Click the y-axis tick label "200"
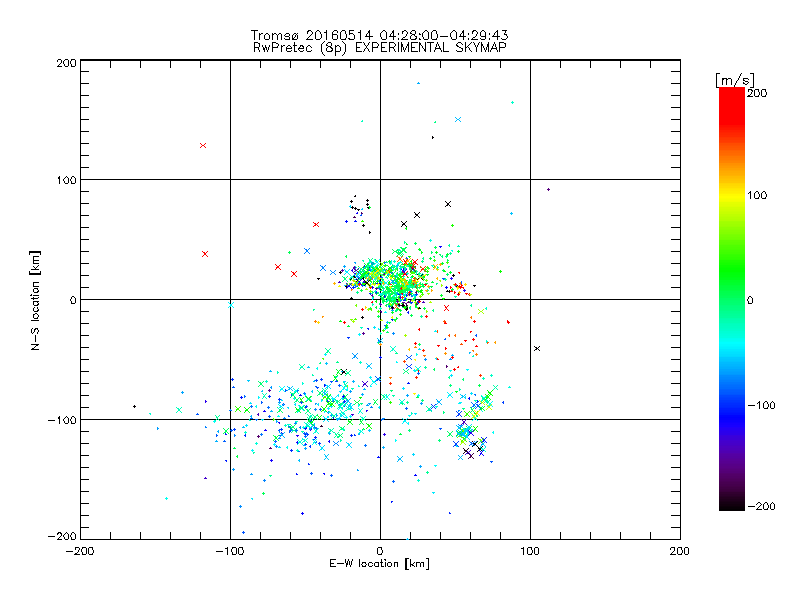 coord(66,63)
